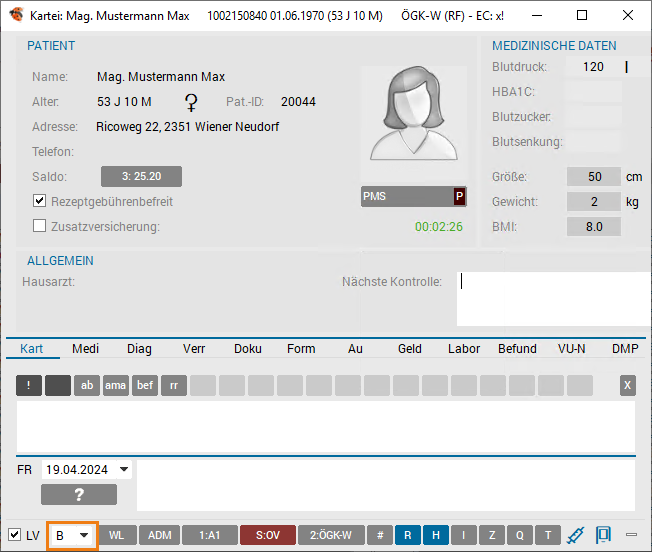Click the white text area below quick buttons
The width and height of the screenshot is (652, 552).
(x=326, y=426)
